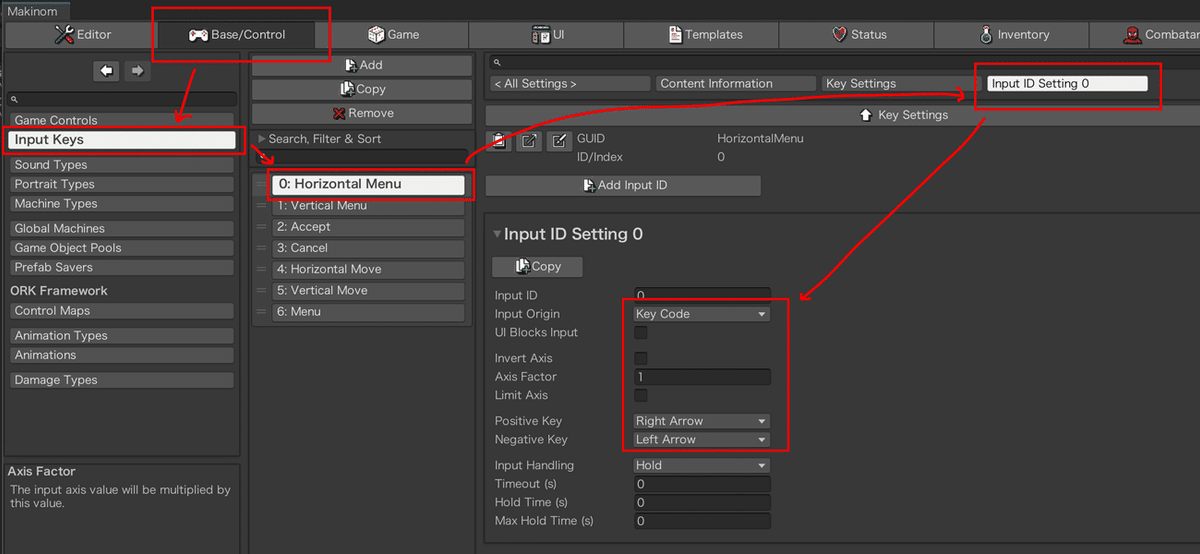This screenshot has width=1200, height=554.
Task: Switch to the Status tab
Action: point(857,34)
